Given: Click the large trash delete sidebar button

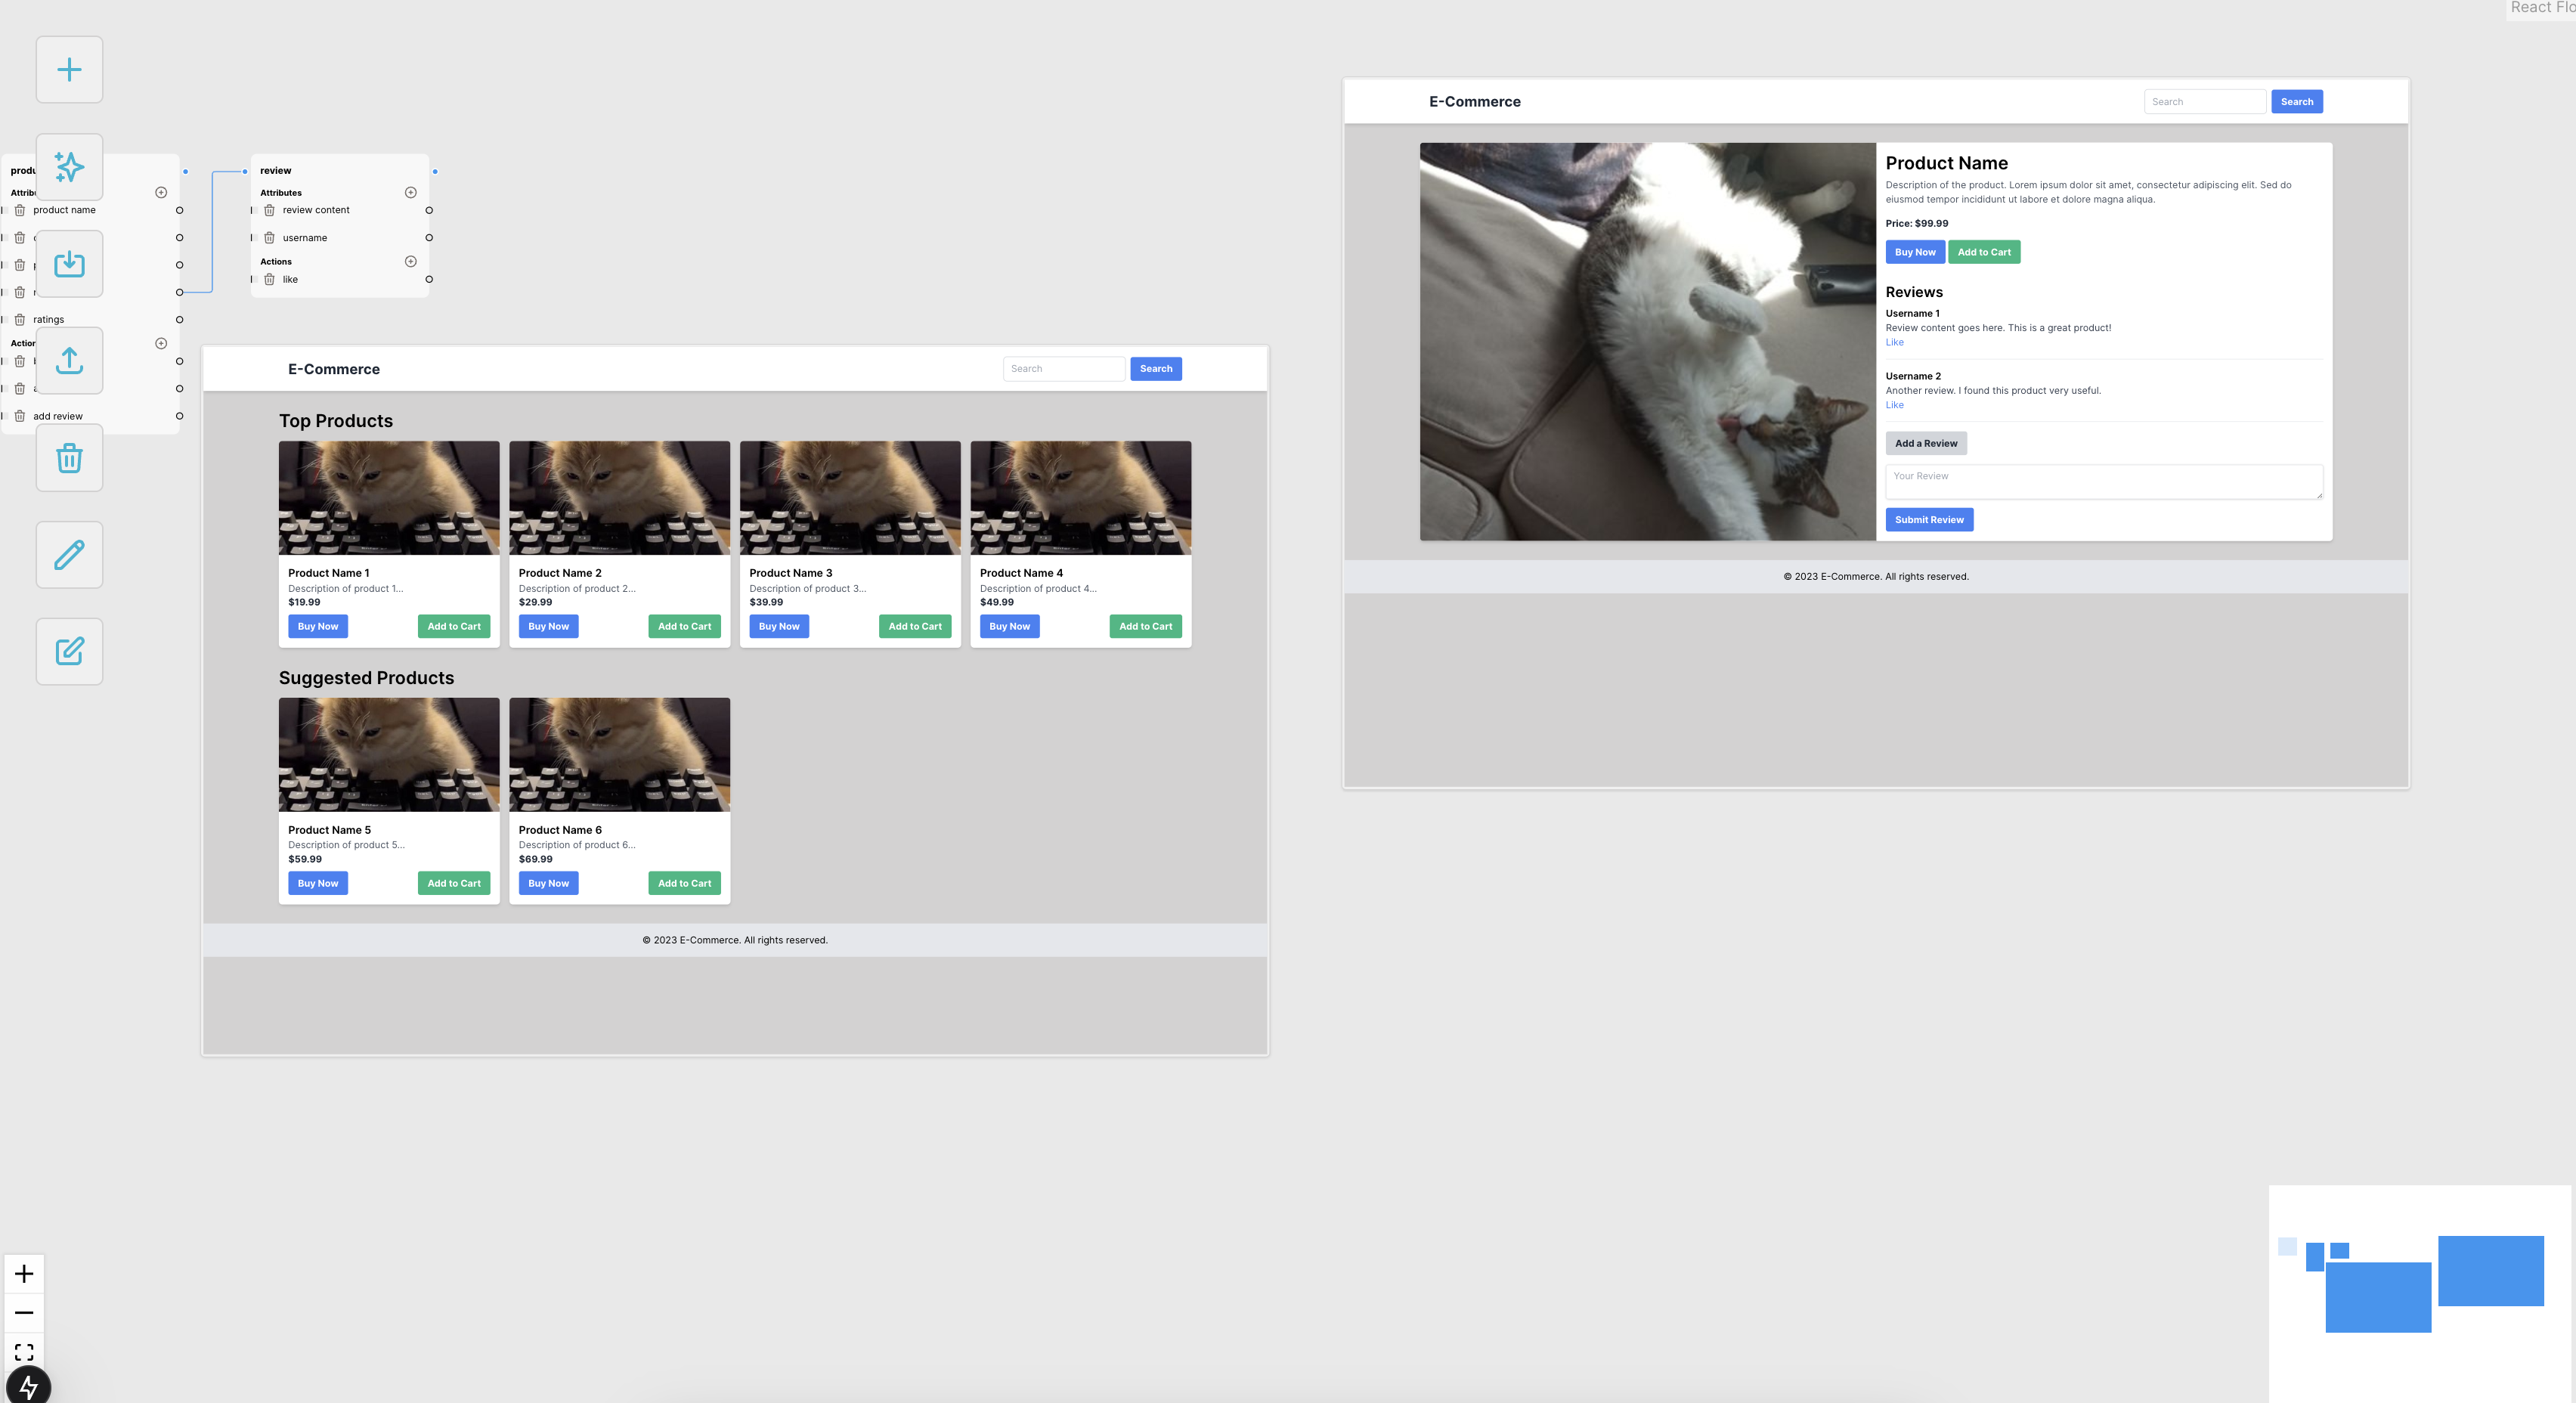Looking at the screenshot, I should 69,458.
